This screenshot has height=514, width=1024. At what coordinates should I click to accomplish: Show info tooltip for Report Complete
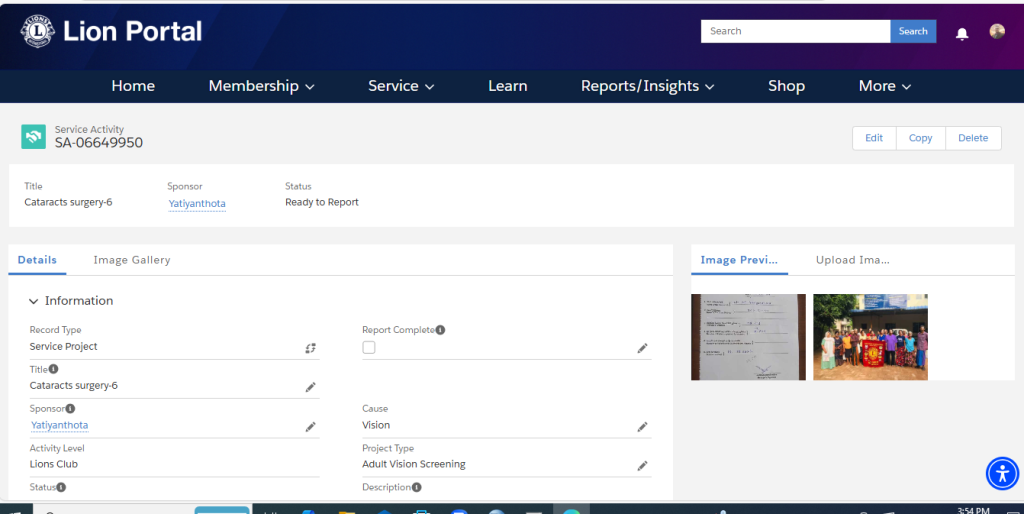(440, 330)
